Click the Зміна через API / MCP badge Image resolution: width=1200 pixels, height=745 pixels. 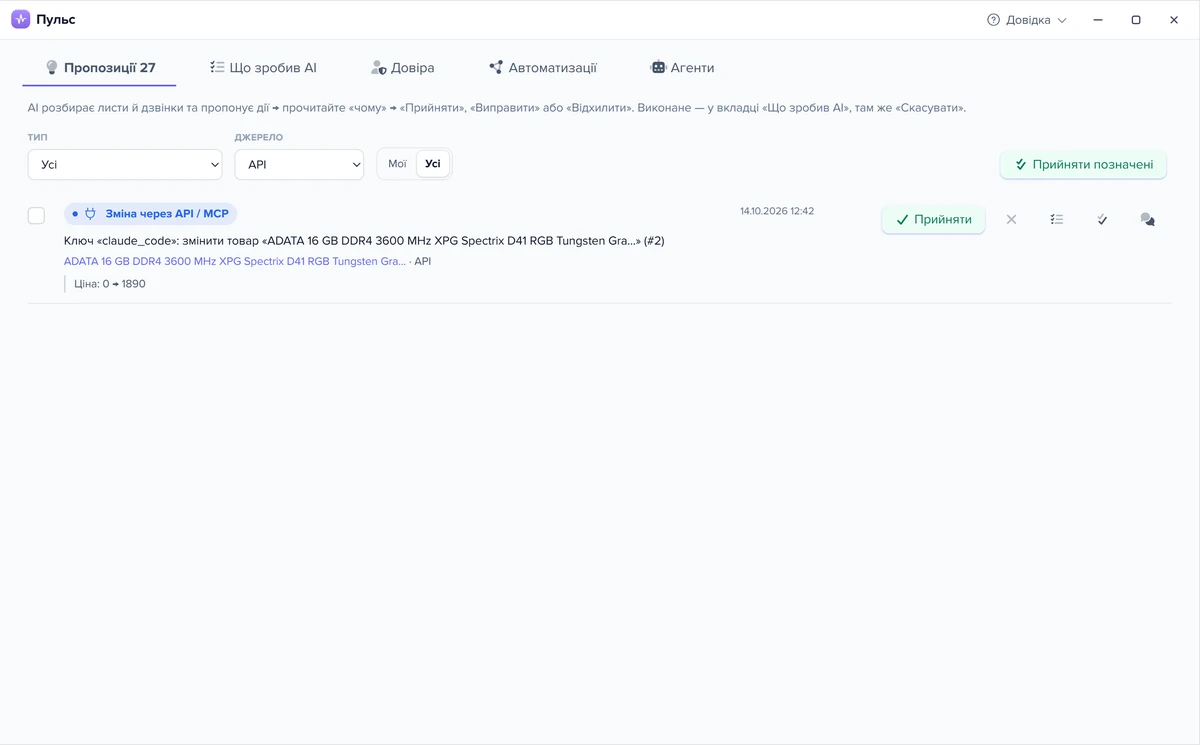pyautogui.click(x=150, y=214)
